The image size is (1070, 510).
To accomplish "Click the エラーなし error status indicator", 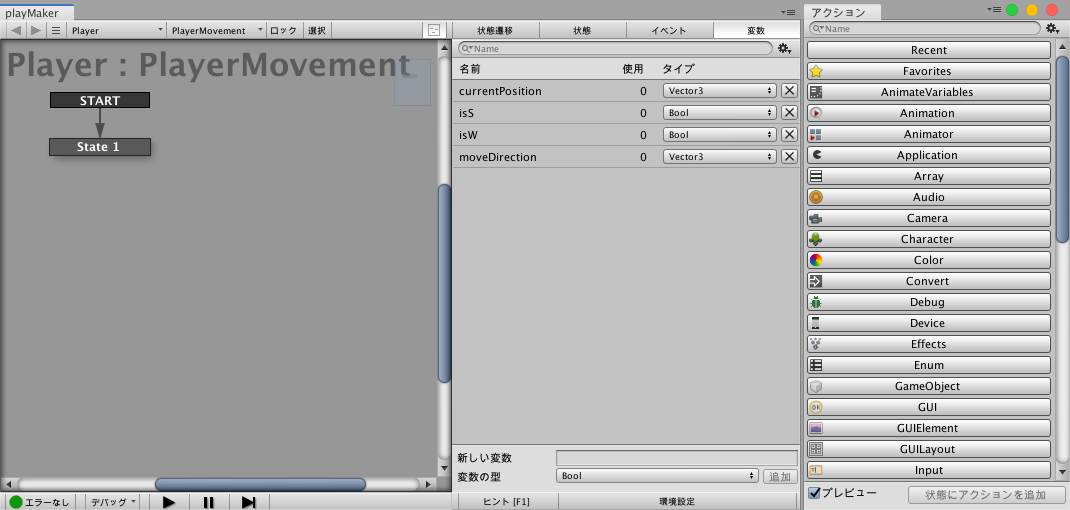I will (x=40, y=502).
